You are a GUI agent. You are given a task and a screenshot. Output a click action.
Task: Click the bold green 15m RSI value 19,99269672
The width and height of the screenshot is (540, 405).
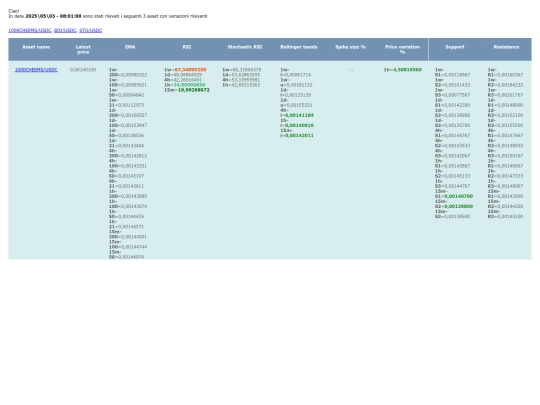[x=194, y=90]
